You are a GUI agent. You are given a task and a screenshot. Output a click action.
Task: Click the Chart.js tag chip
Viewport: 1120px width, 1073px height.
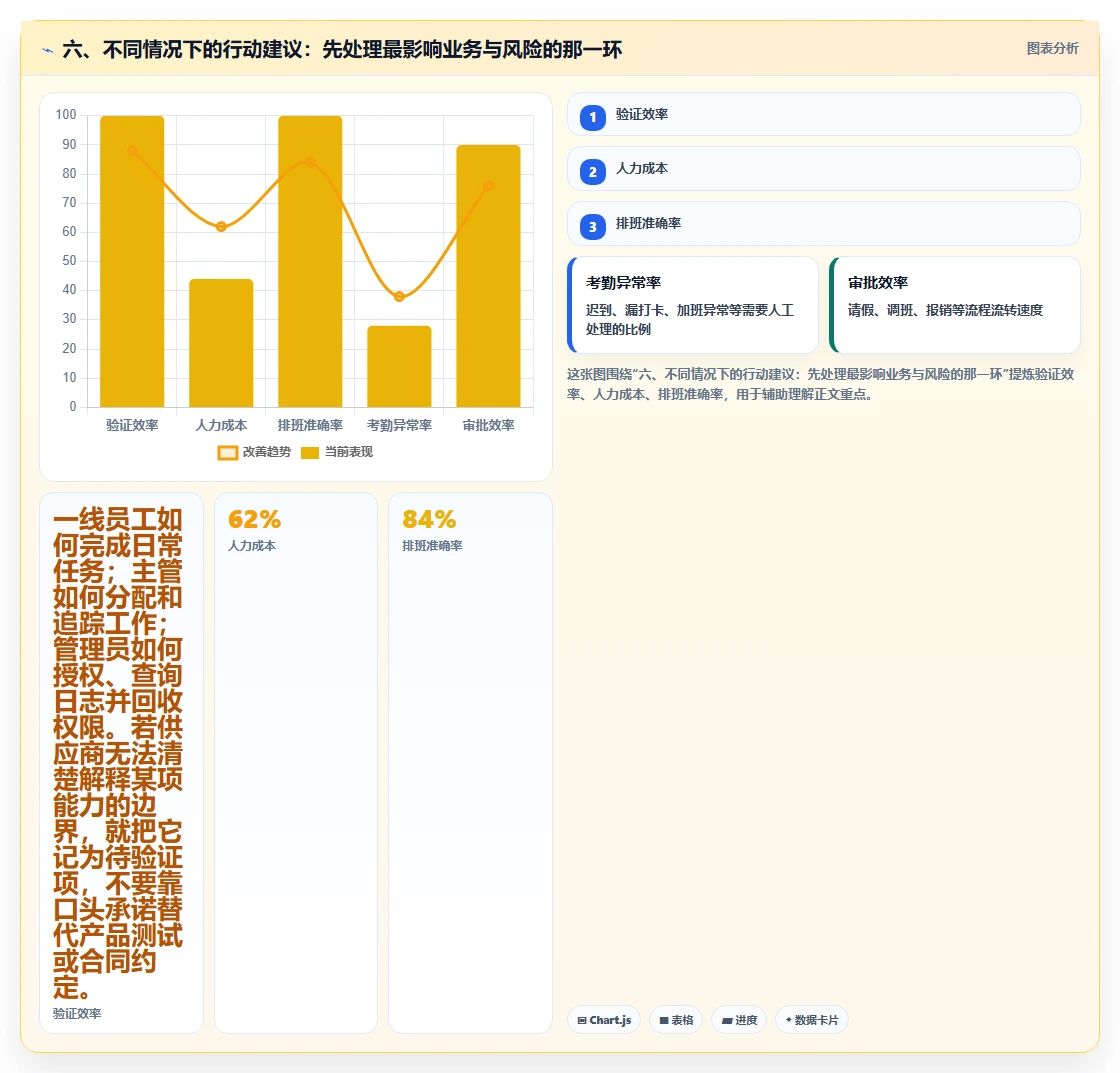coord(604,1020)
